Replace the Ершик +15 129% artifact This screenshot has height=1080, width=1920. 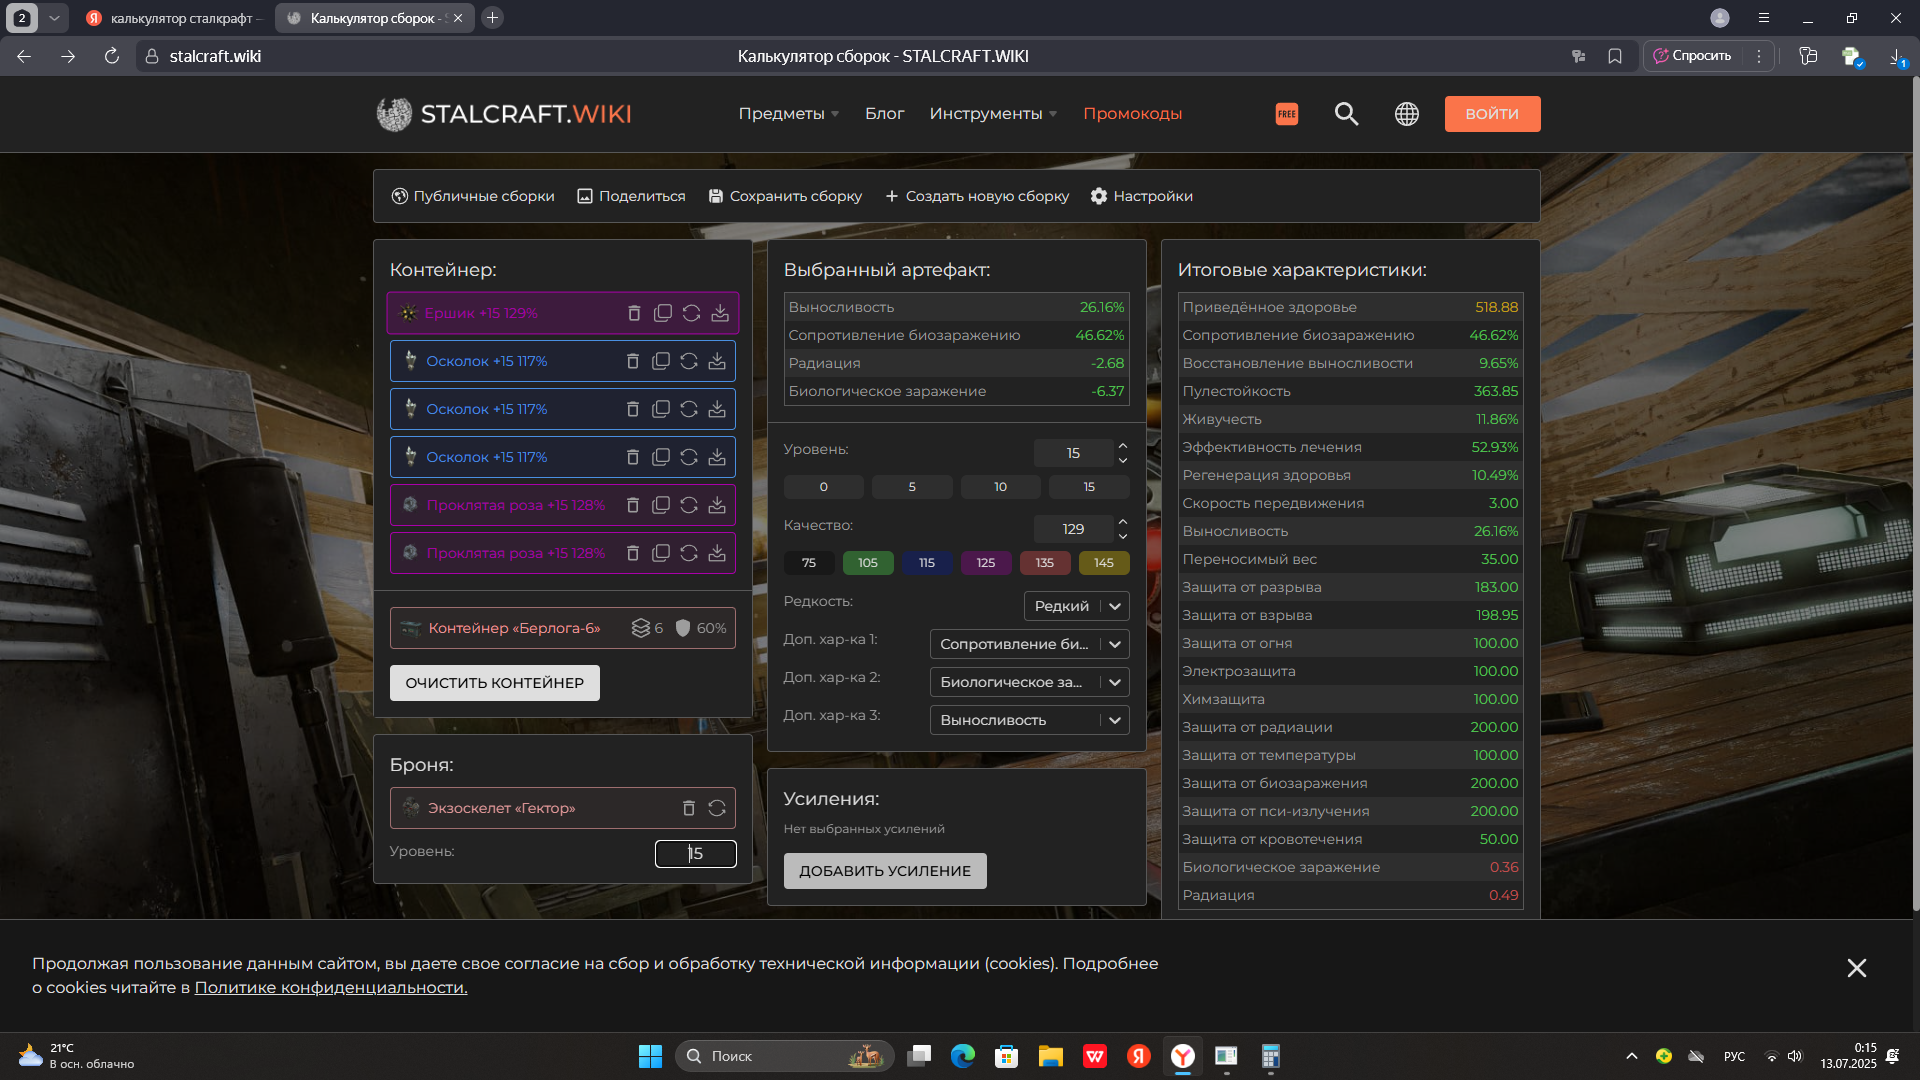pyautogui.click(x=691, y=313)
